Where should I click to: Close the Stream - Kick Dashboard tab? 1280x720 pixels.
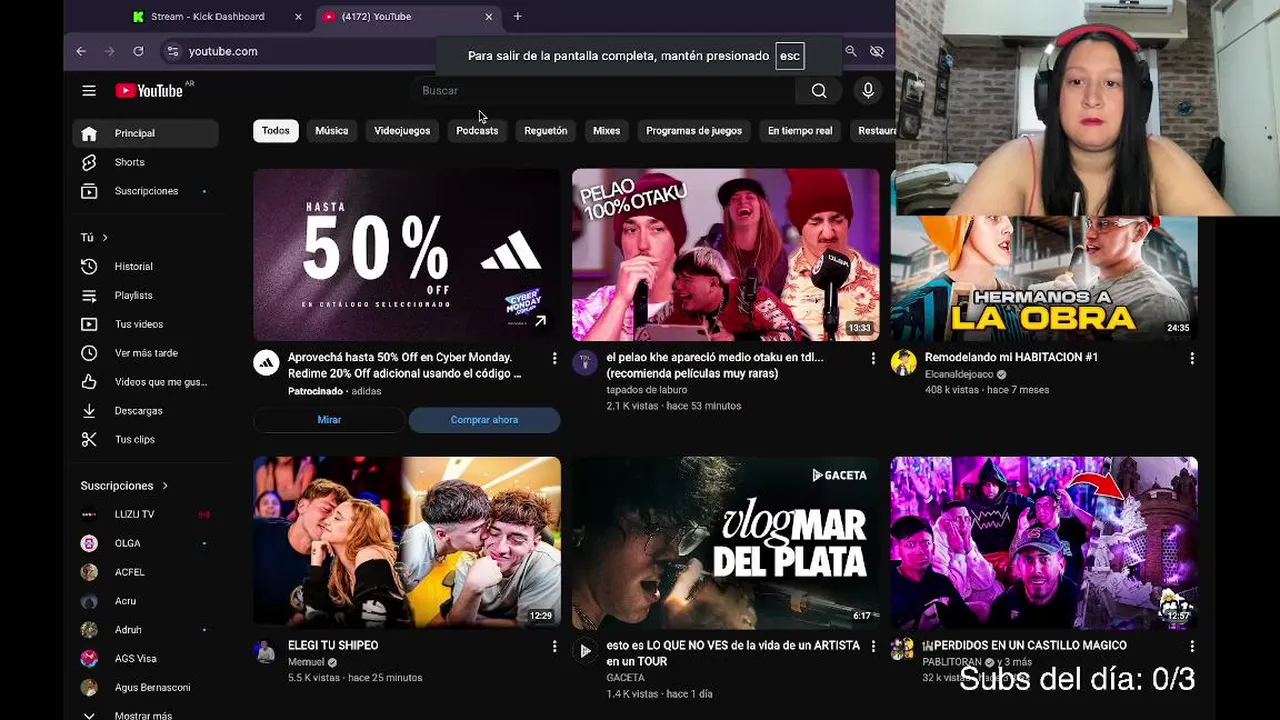(x=298, y=17)
